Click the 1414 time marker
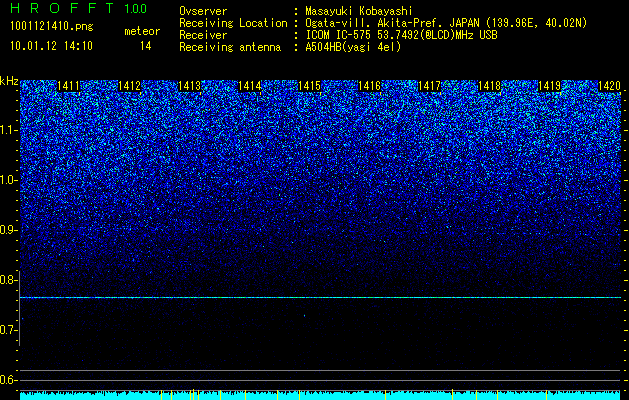The width and height of the screenshot is (629, 400). tap(250, 86)
